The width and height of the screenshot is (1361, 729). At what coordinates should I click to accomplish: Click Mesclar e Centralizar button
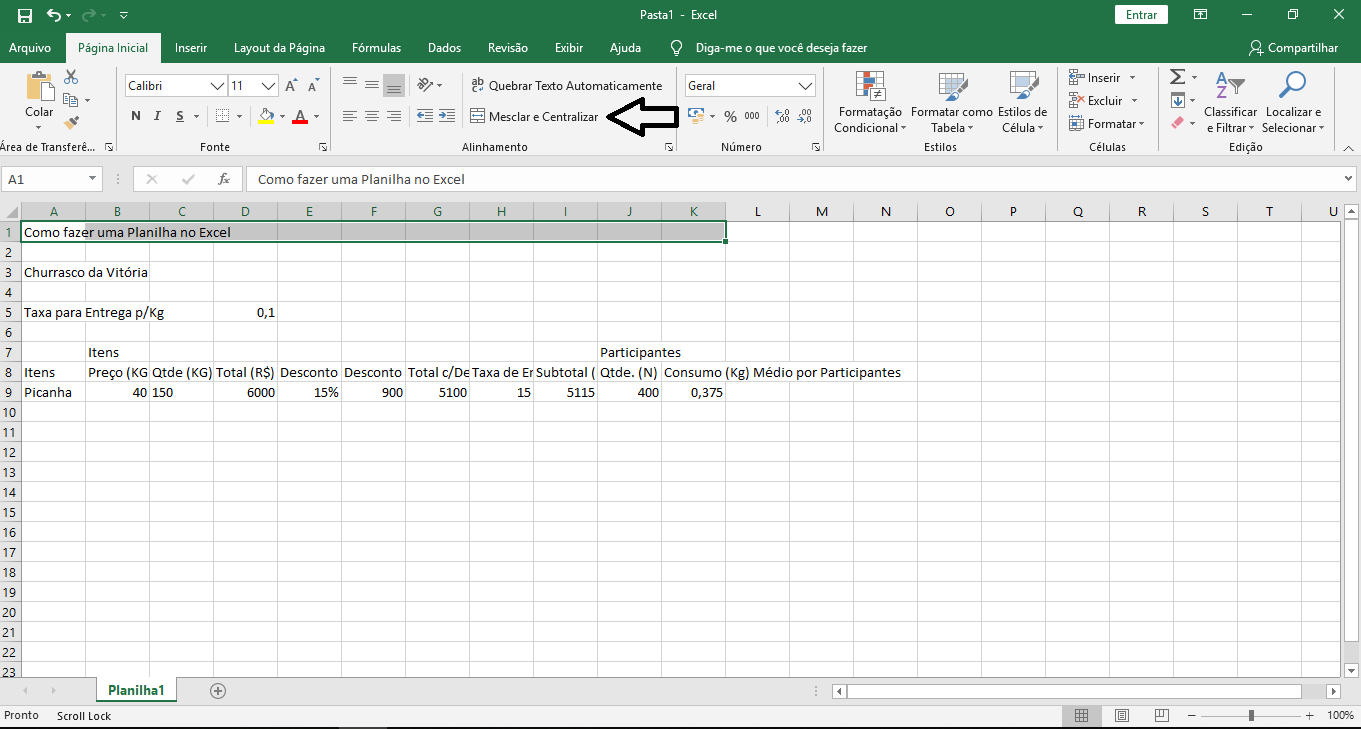point(534,117)
